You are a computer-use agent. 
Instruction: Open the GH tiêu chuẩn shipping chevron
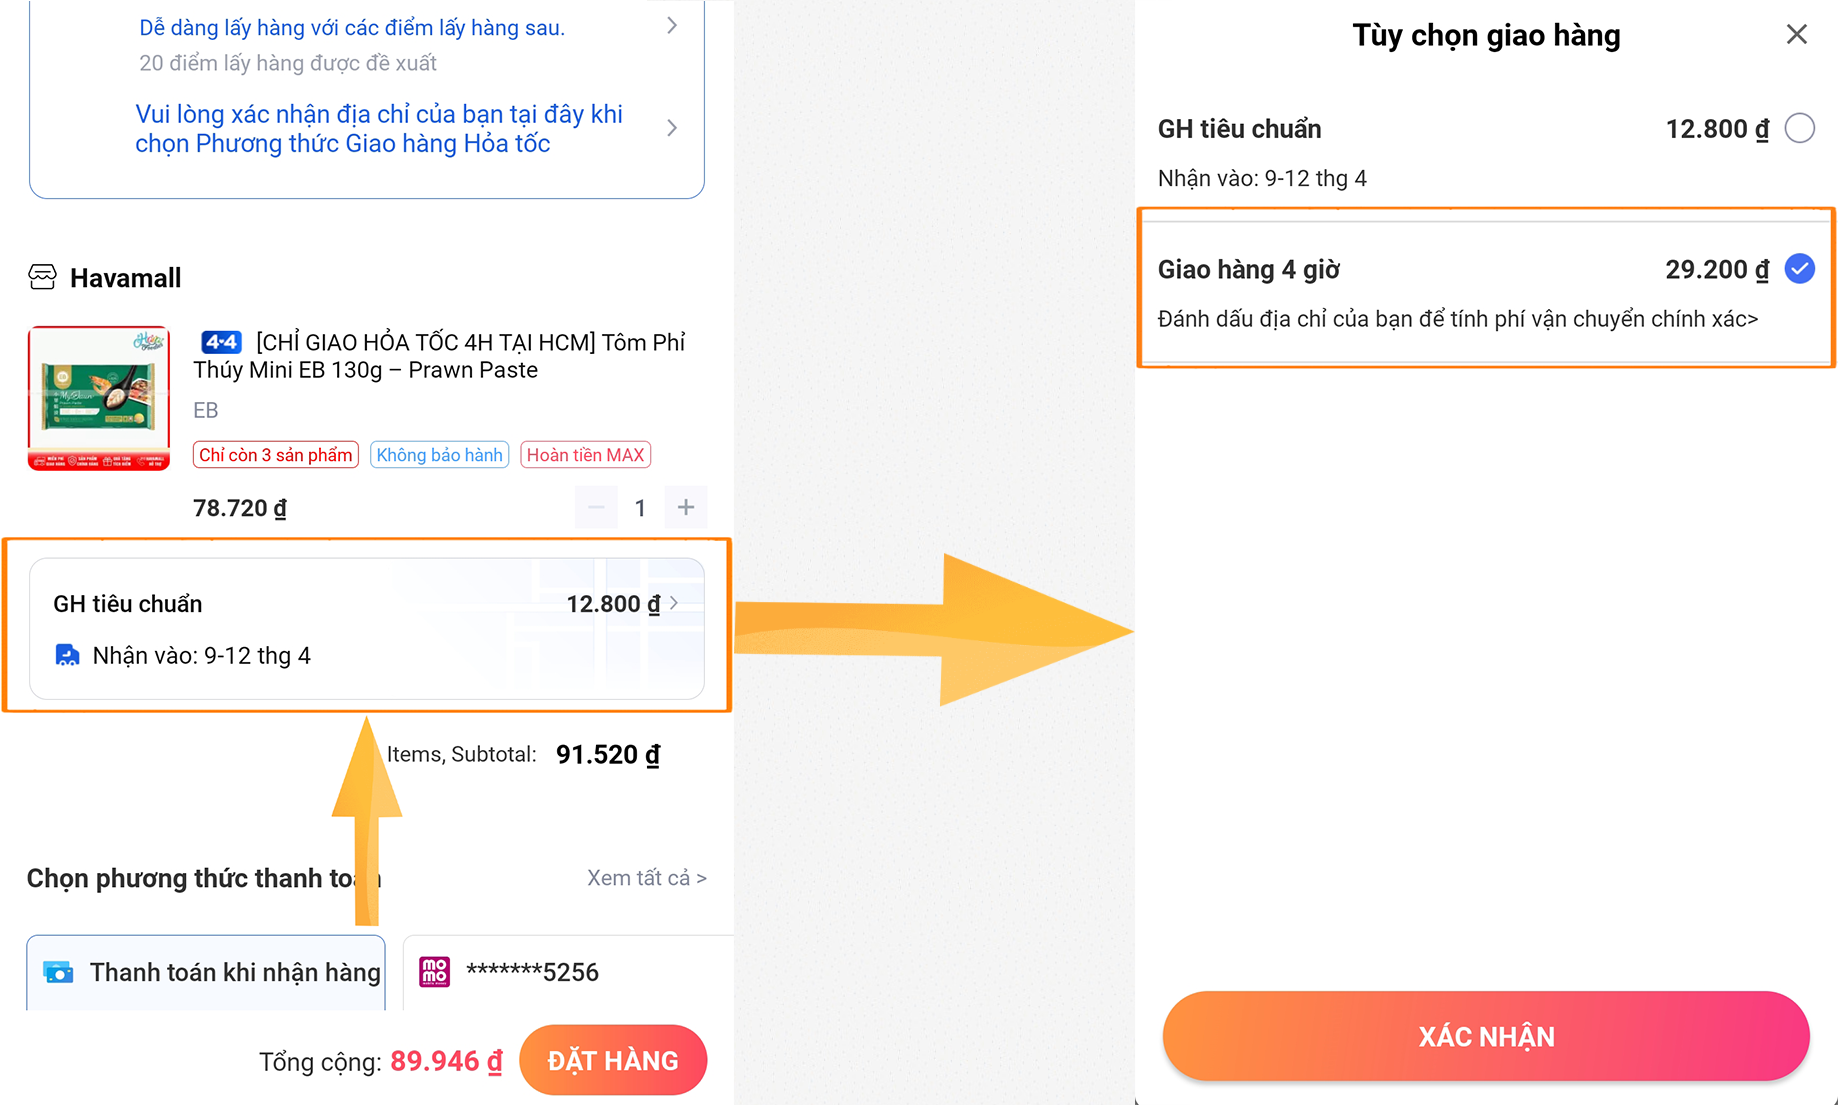pyautogui.click(x=675, y=603)
